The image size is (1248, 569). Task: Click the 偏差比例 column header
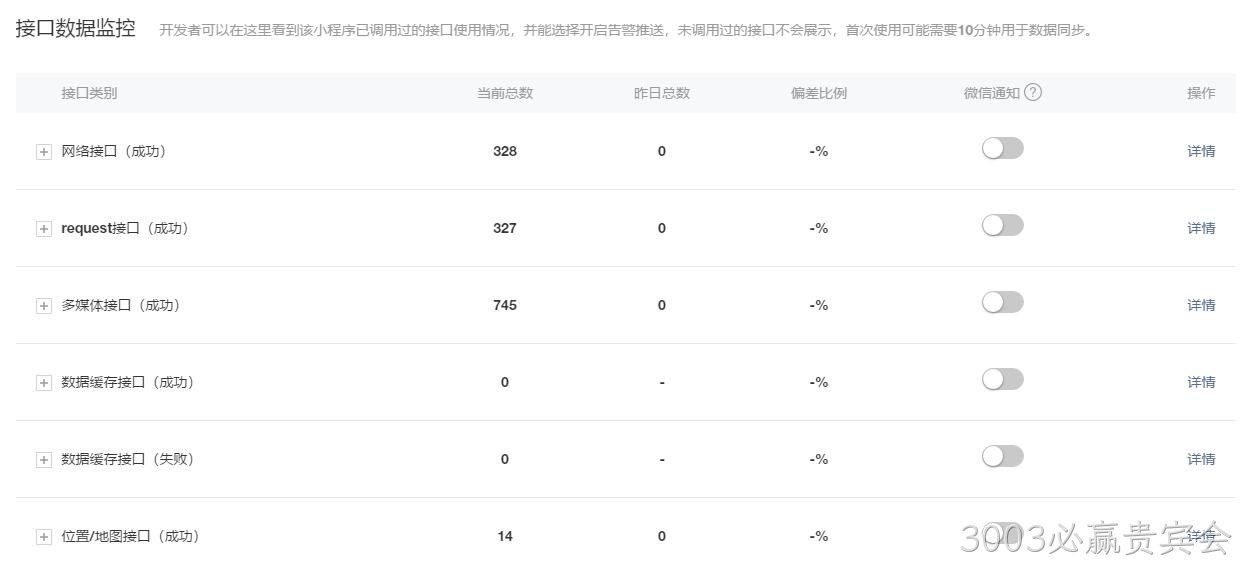tap(819, 93)
